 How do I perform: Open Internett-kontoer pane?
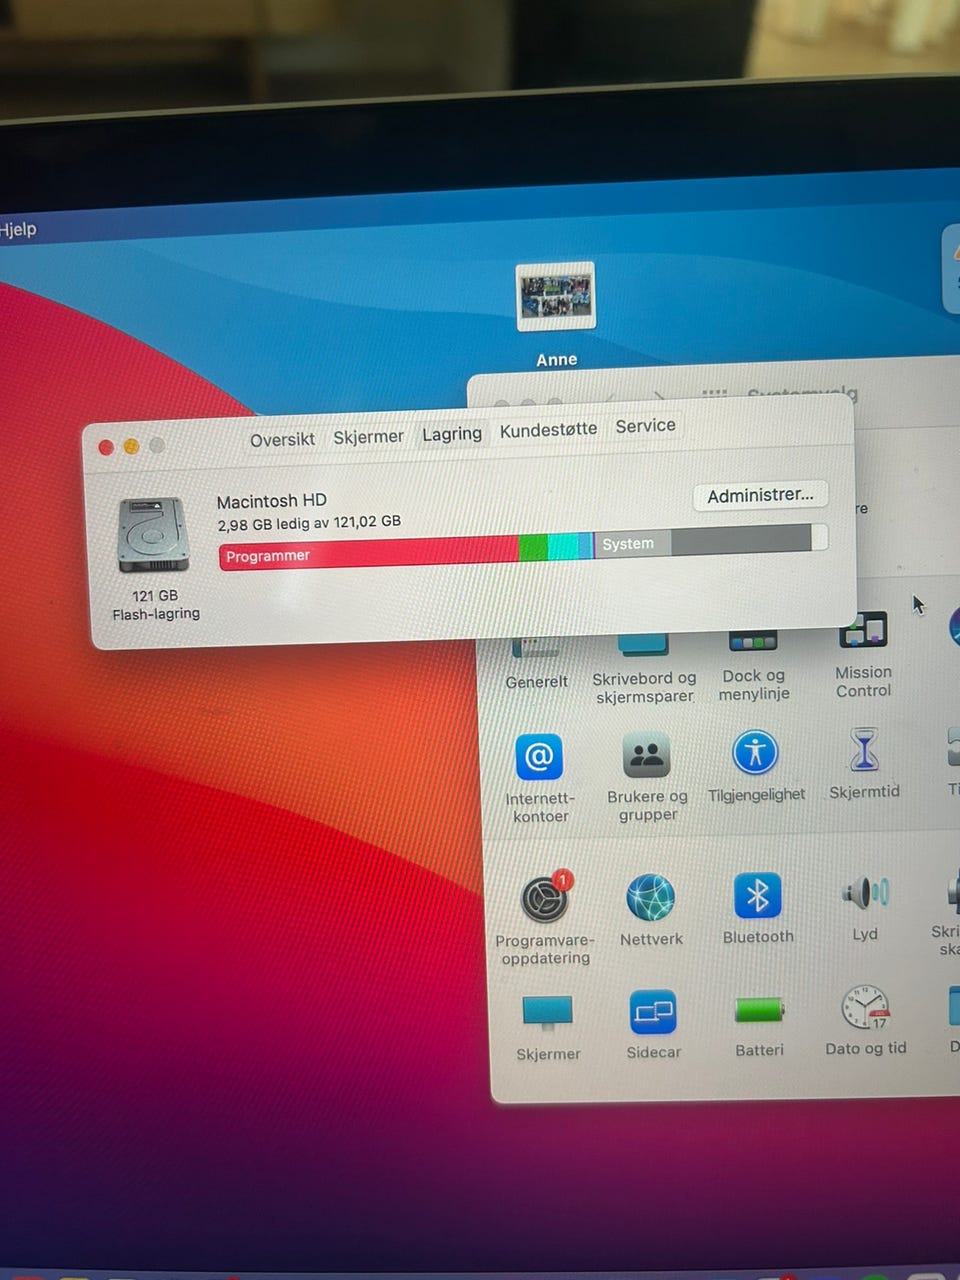540,778
